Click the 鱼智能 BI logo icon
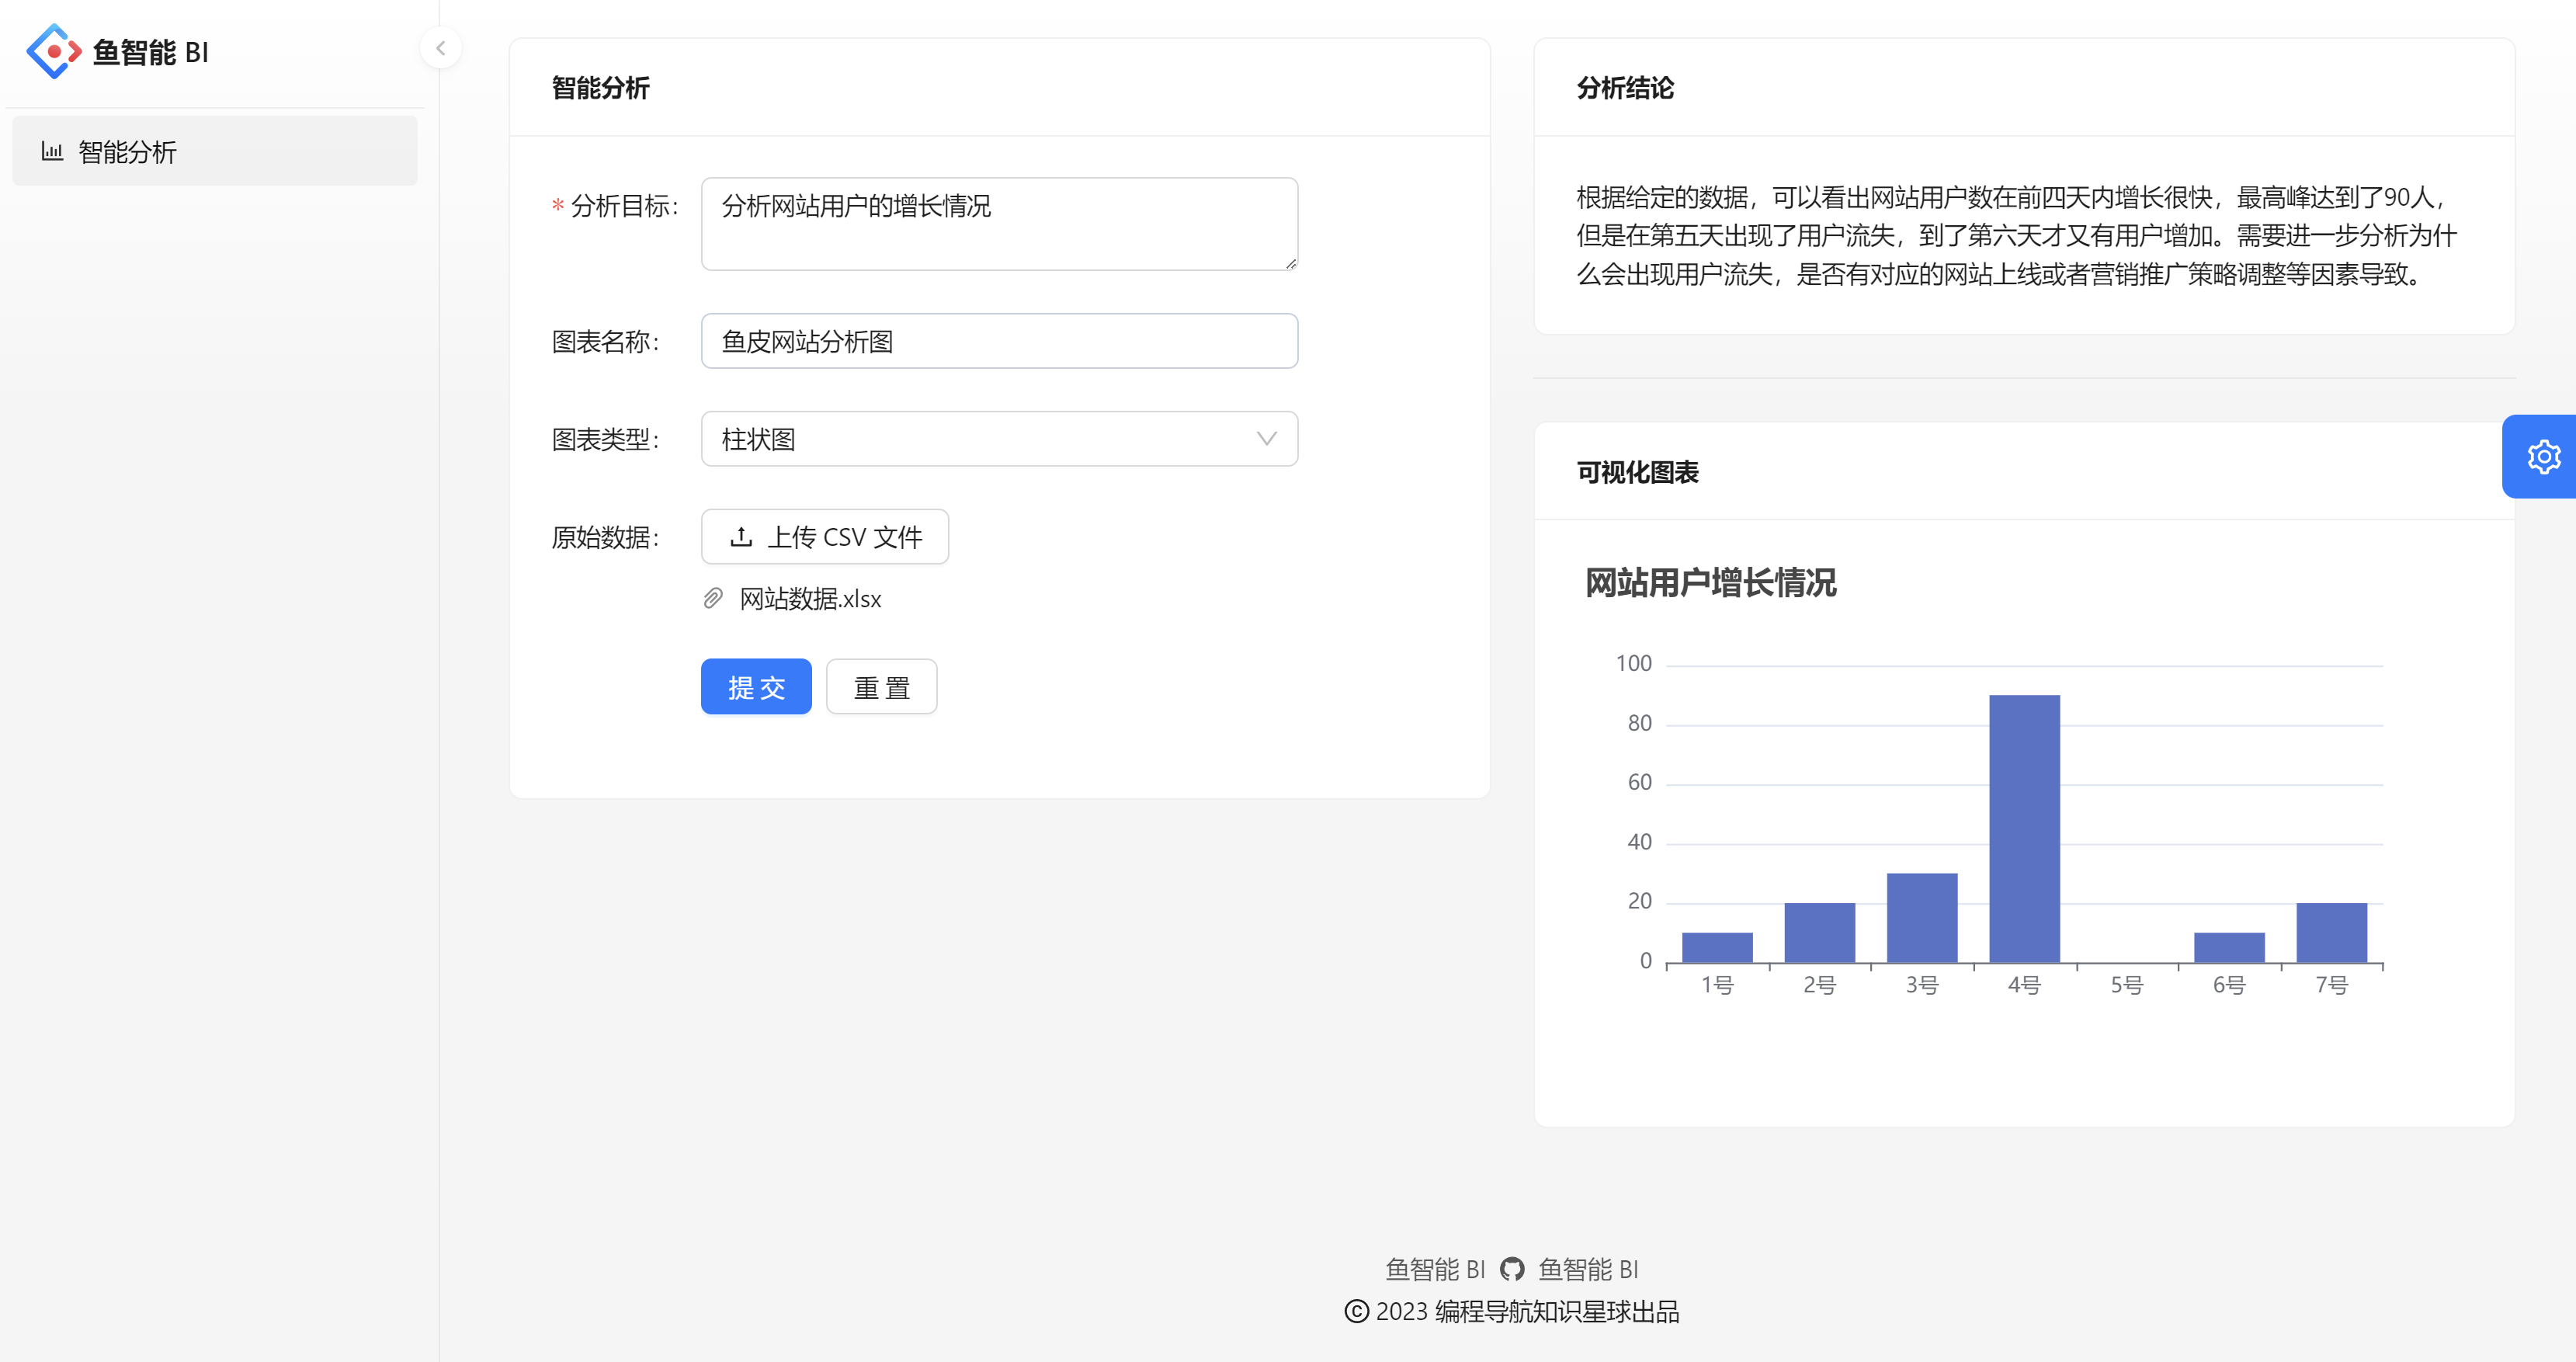 point(53,51)
